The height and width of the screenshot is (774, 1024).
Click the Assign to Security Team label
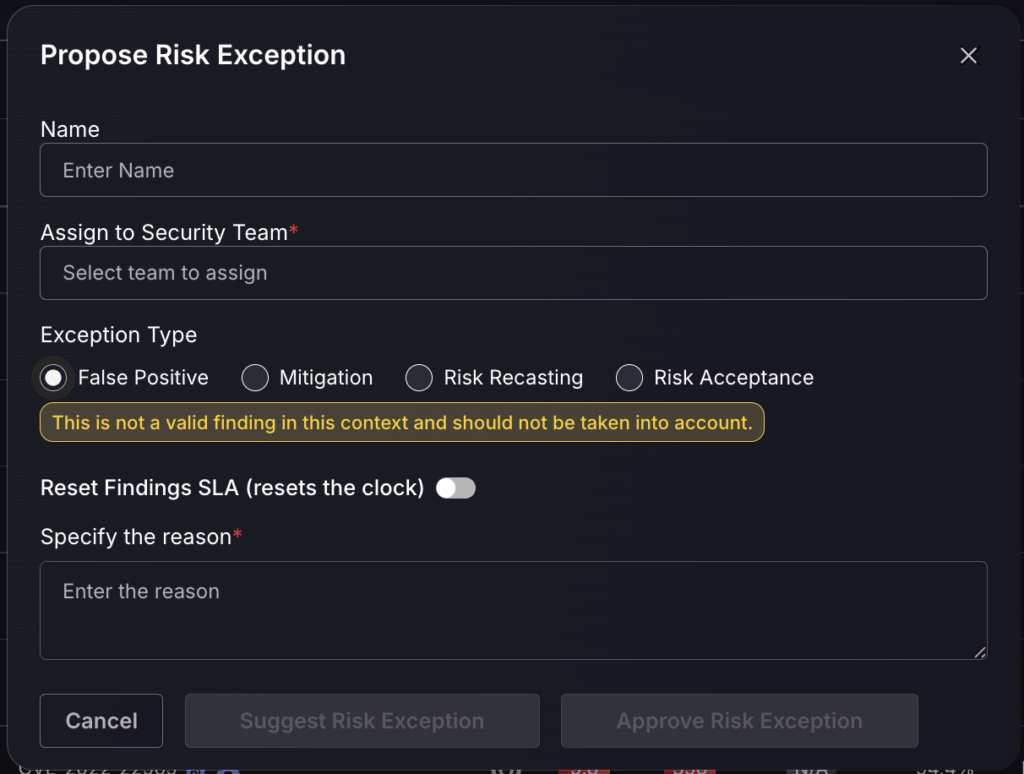(x=164, y=232)
